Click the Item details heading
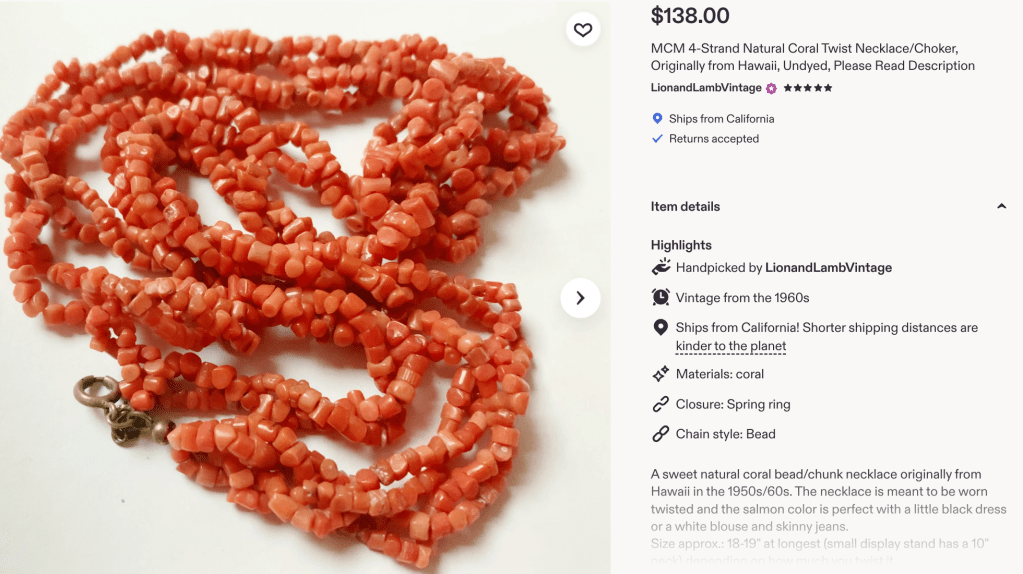This screenshot has height=574, width=1023. click(685, 207)
